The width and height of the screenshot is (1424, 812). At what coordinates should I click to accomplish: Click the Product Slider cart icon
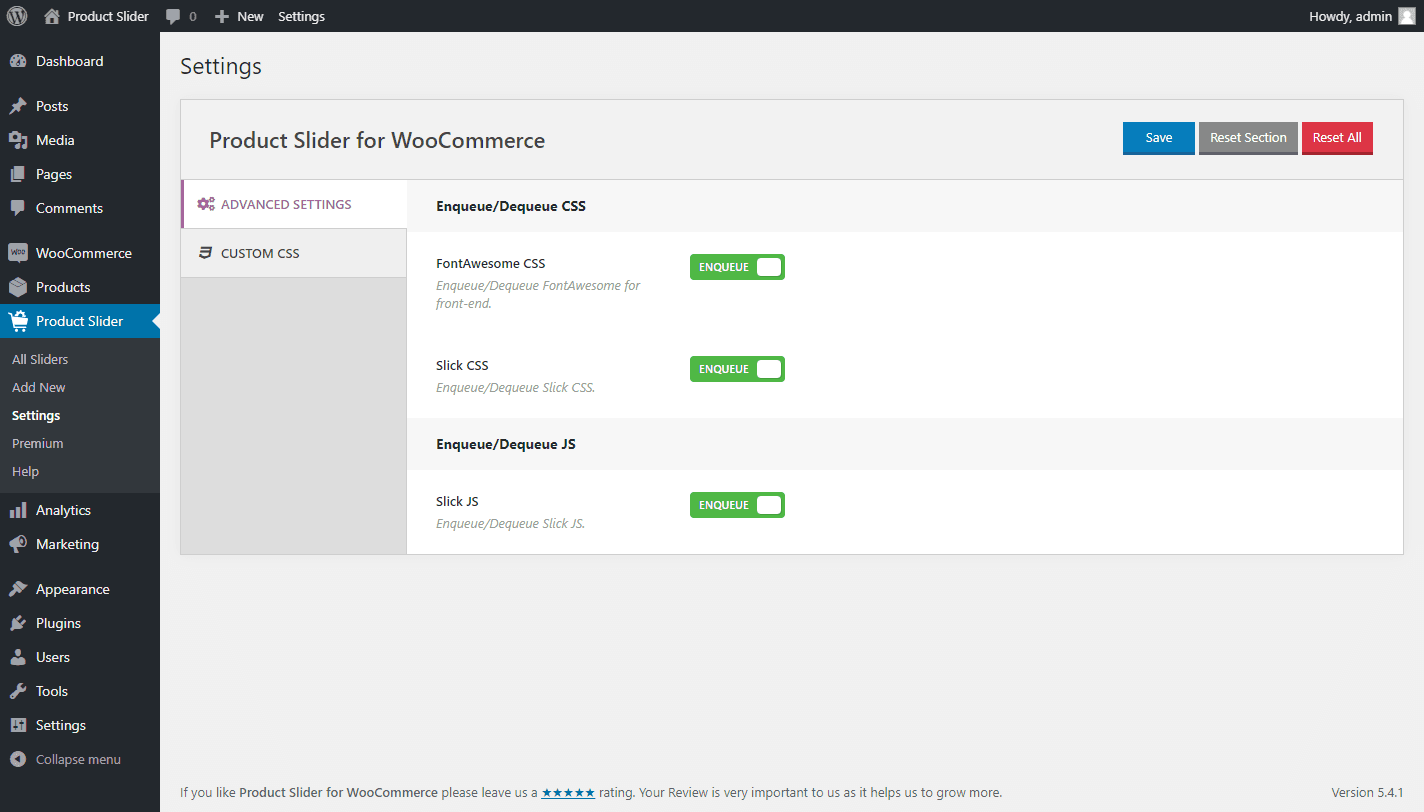click(x=18, y=321)
